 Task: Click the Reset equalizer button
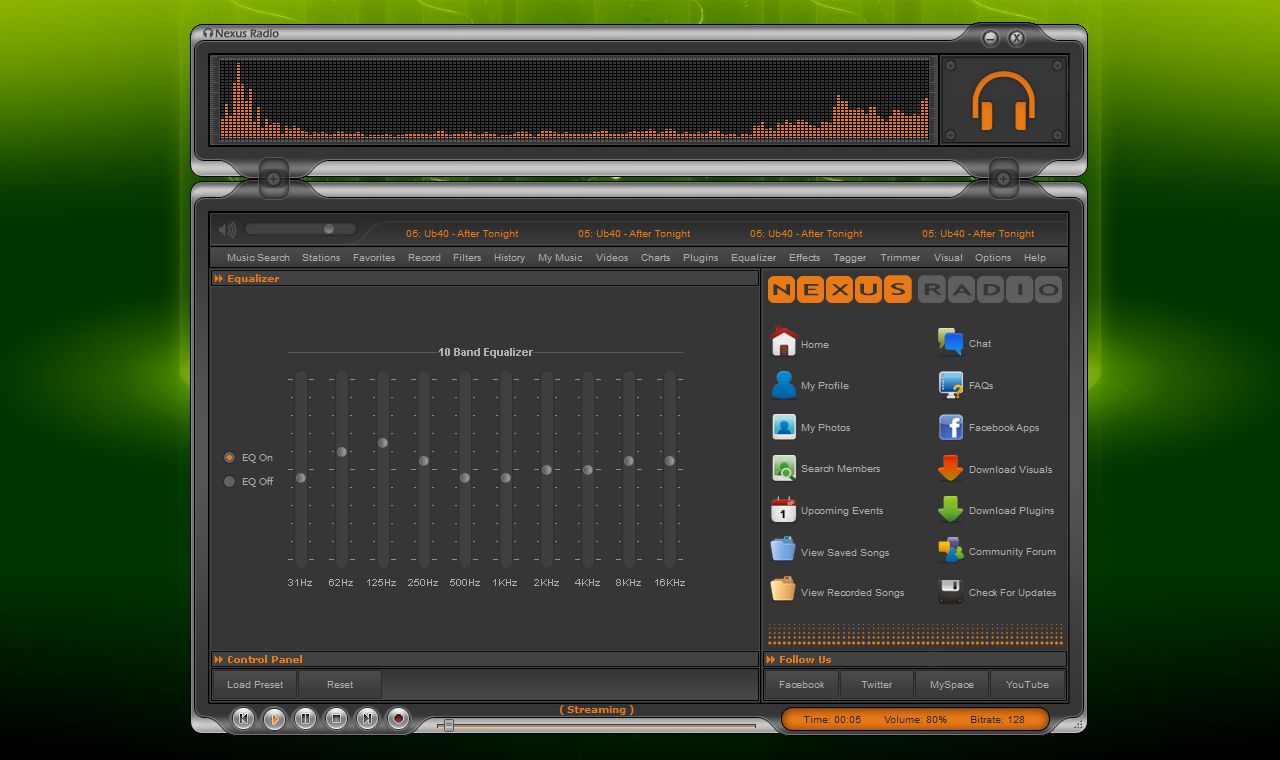click(340, 685)
